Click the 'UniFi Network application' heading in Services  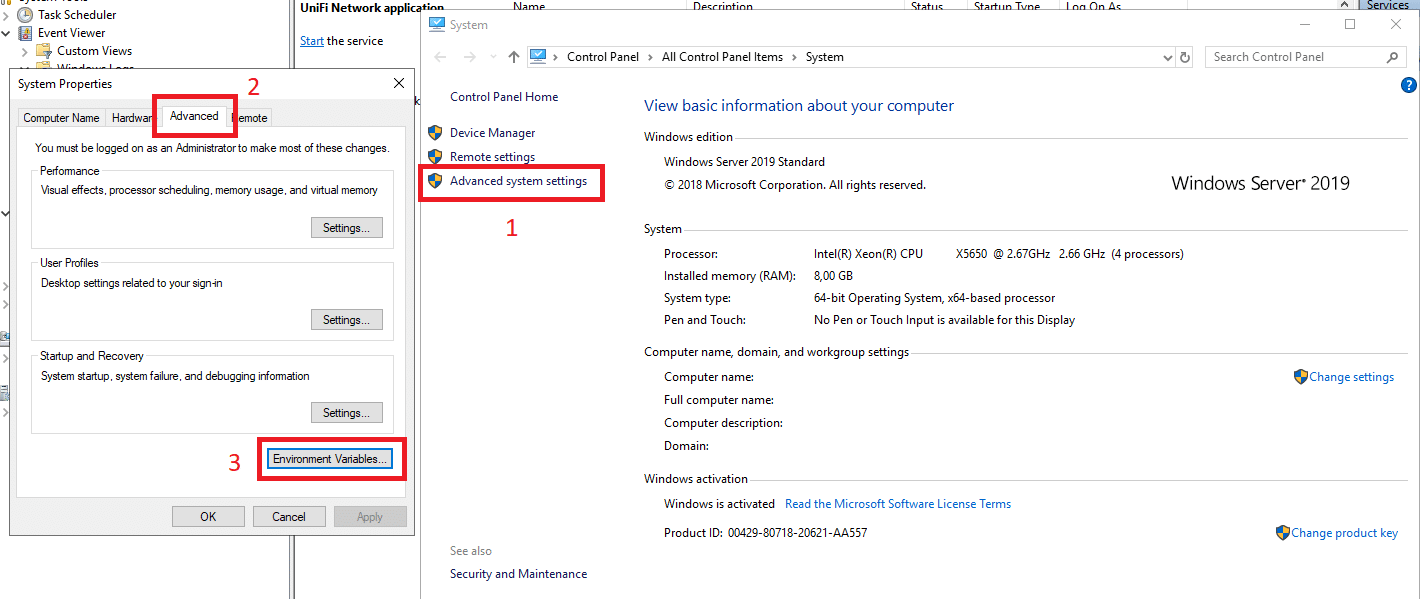[x=372, y=8]
